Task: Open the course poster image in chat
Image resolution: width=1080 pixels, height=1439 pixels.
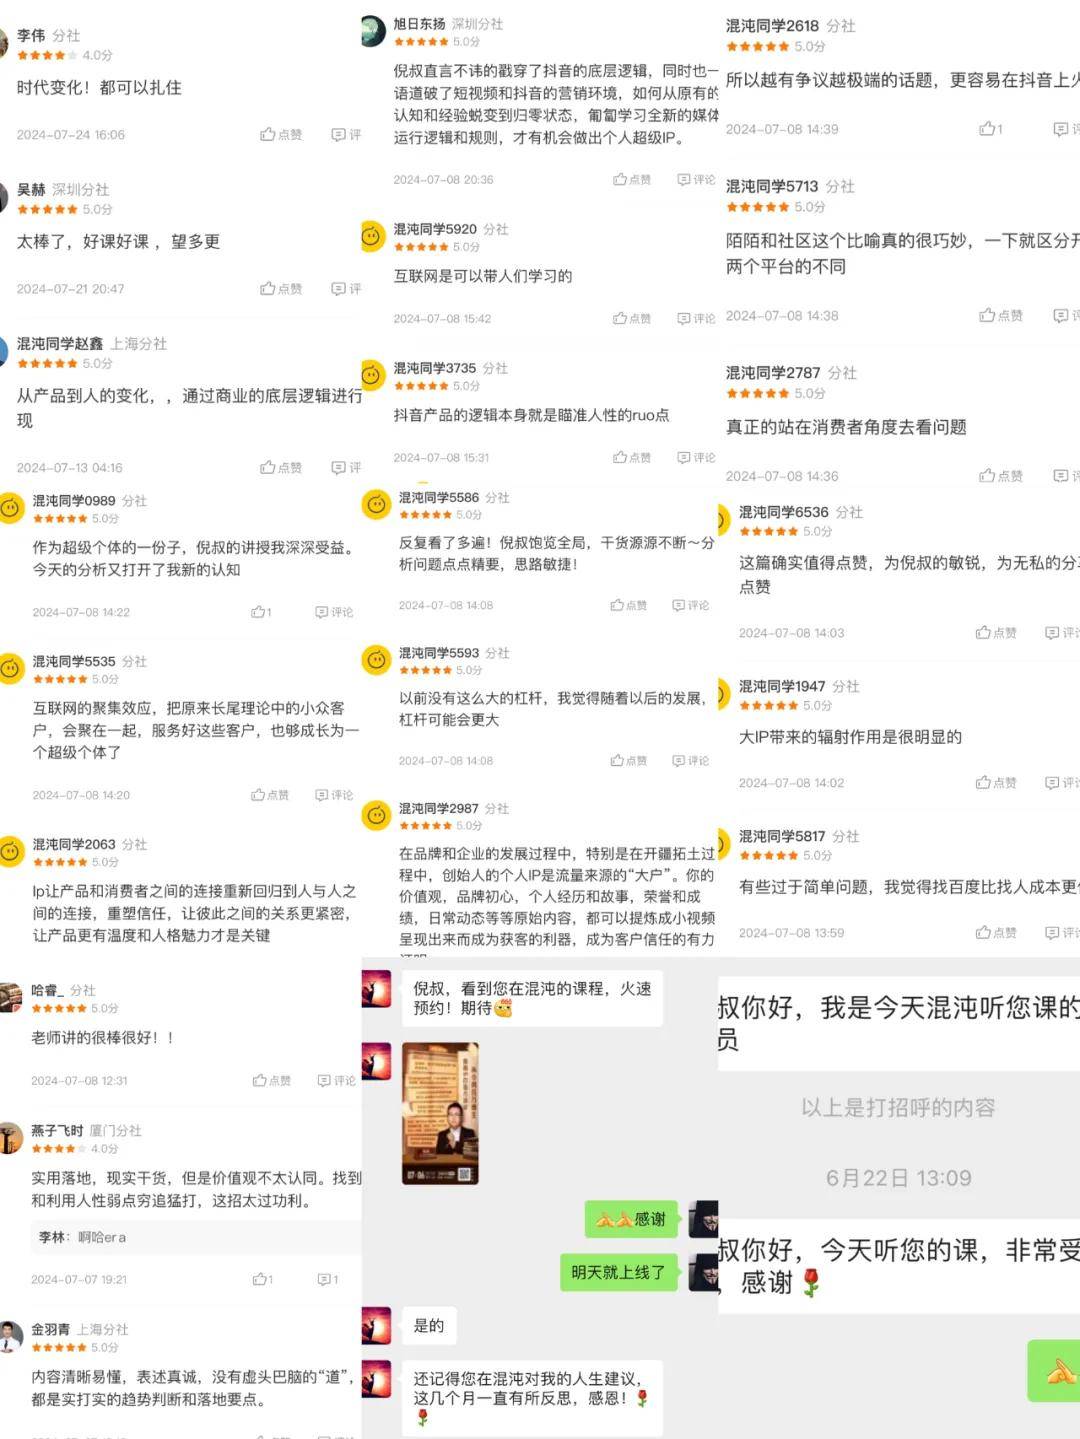Action: pos(440,1113)
